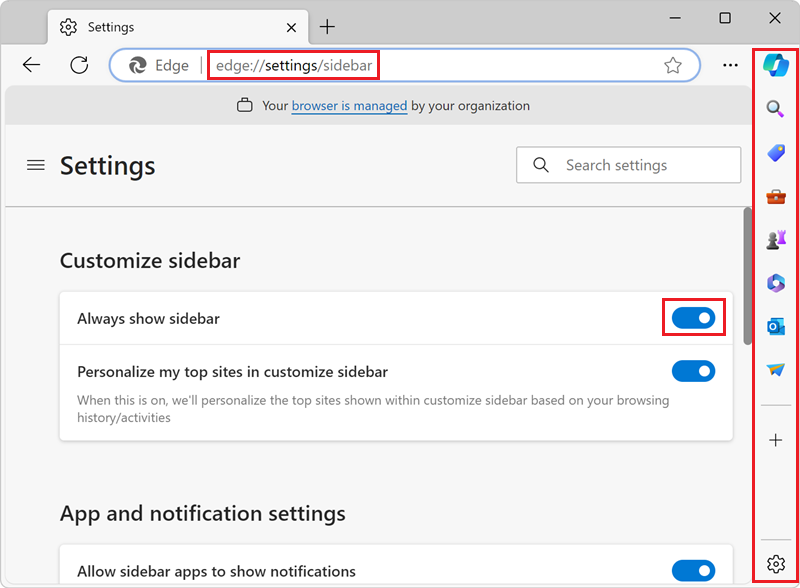Turn off Personalize my top sites toggle
This screenshot has height=588, width=800.
coord(694,371)
